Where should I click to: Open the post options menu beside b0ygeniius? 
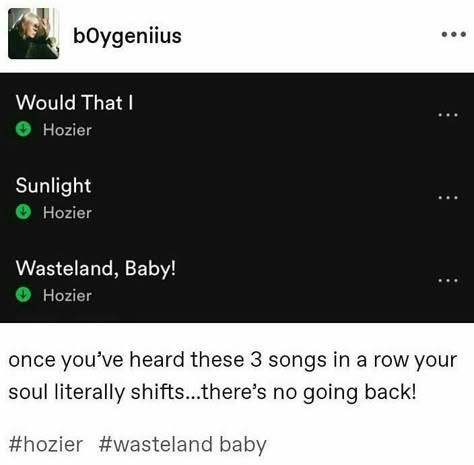pyautogui.click(x=454, y=34)
